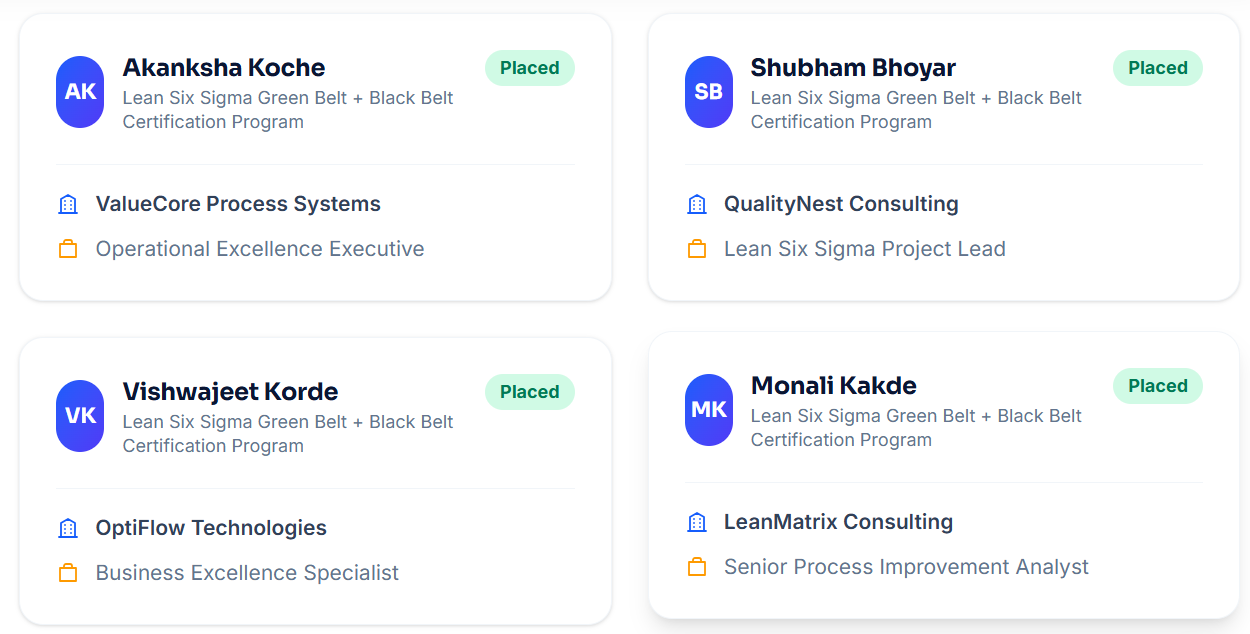Click briefcase icon beside Senior Process Improvement Analyst
1250x634 pixels.
tap(697, 567)
